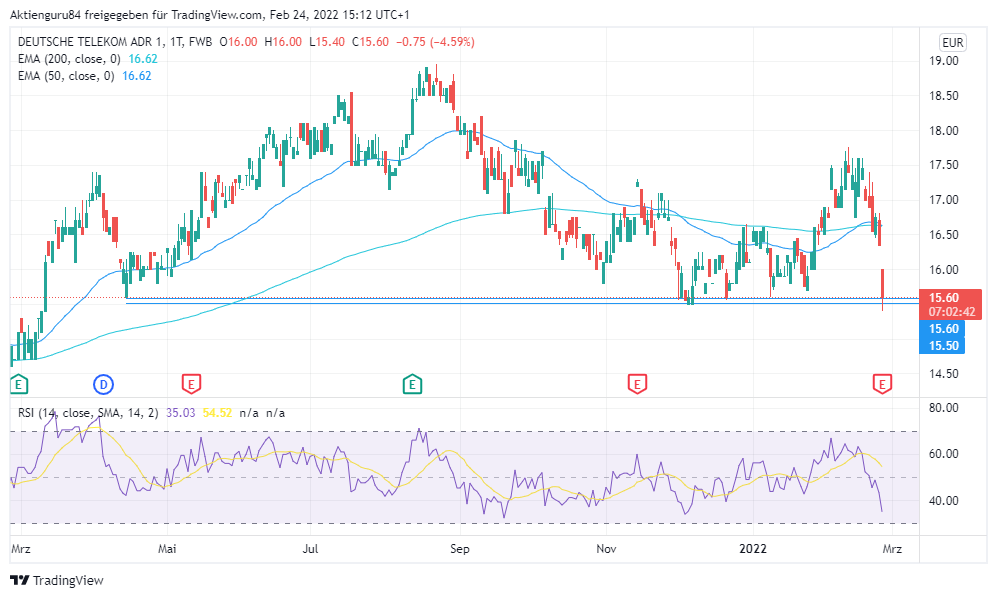
Task: Click the 16.62 value of EMA 200
Action: 143,59
